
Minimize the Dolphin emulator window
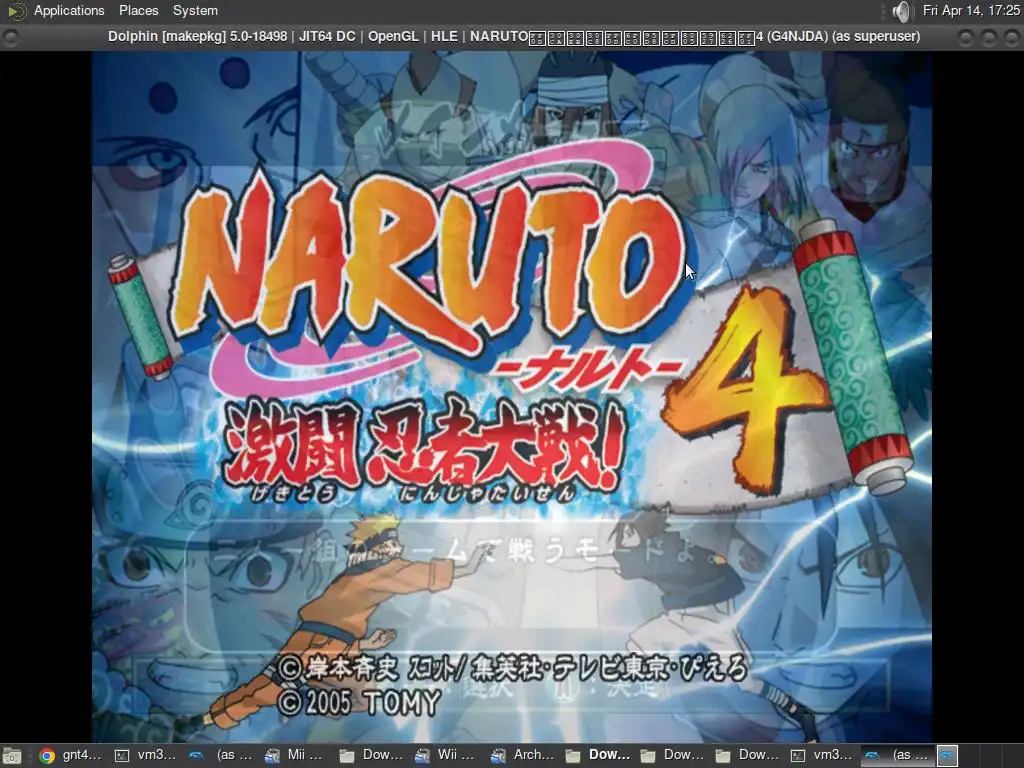click(x=966, y=38)
